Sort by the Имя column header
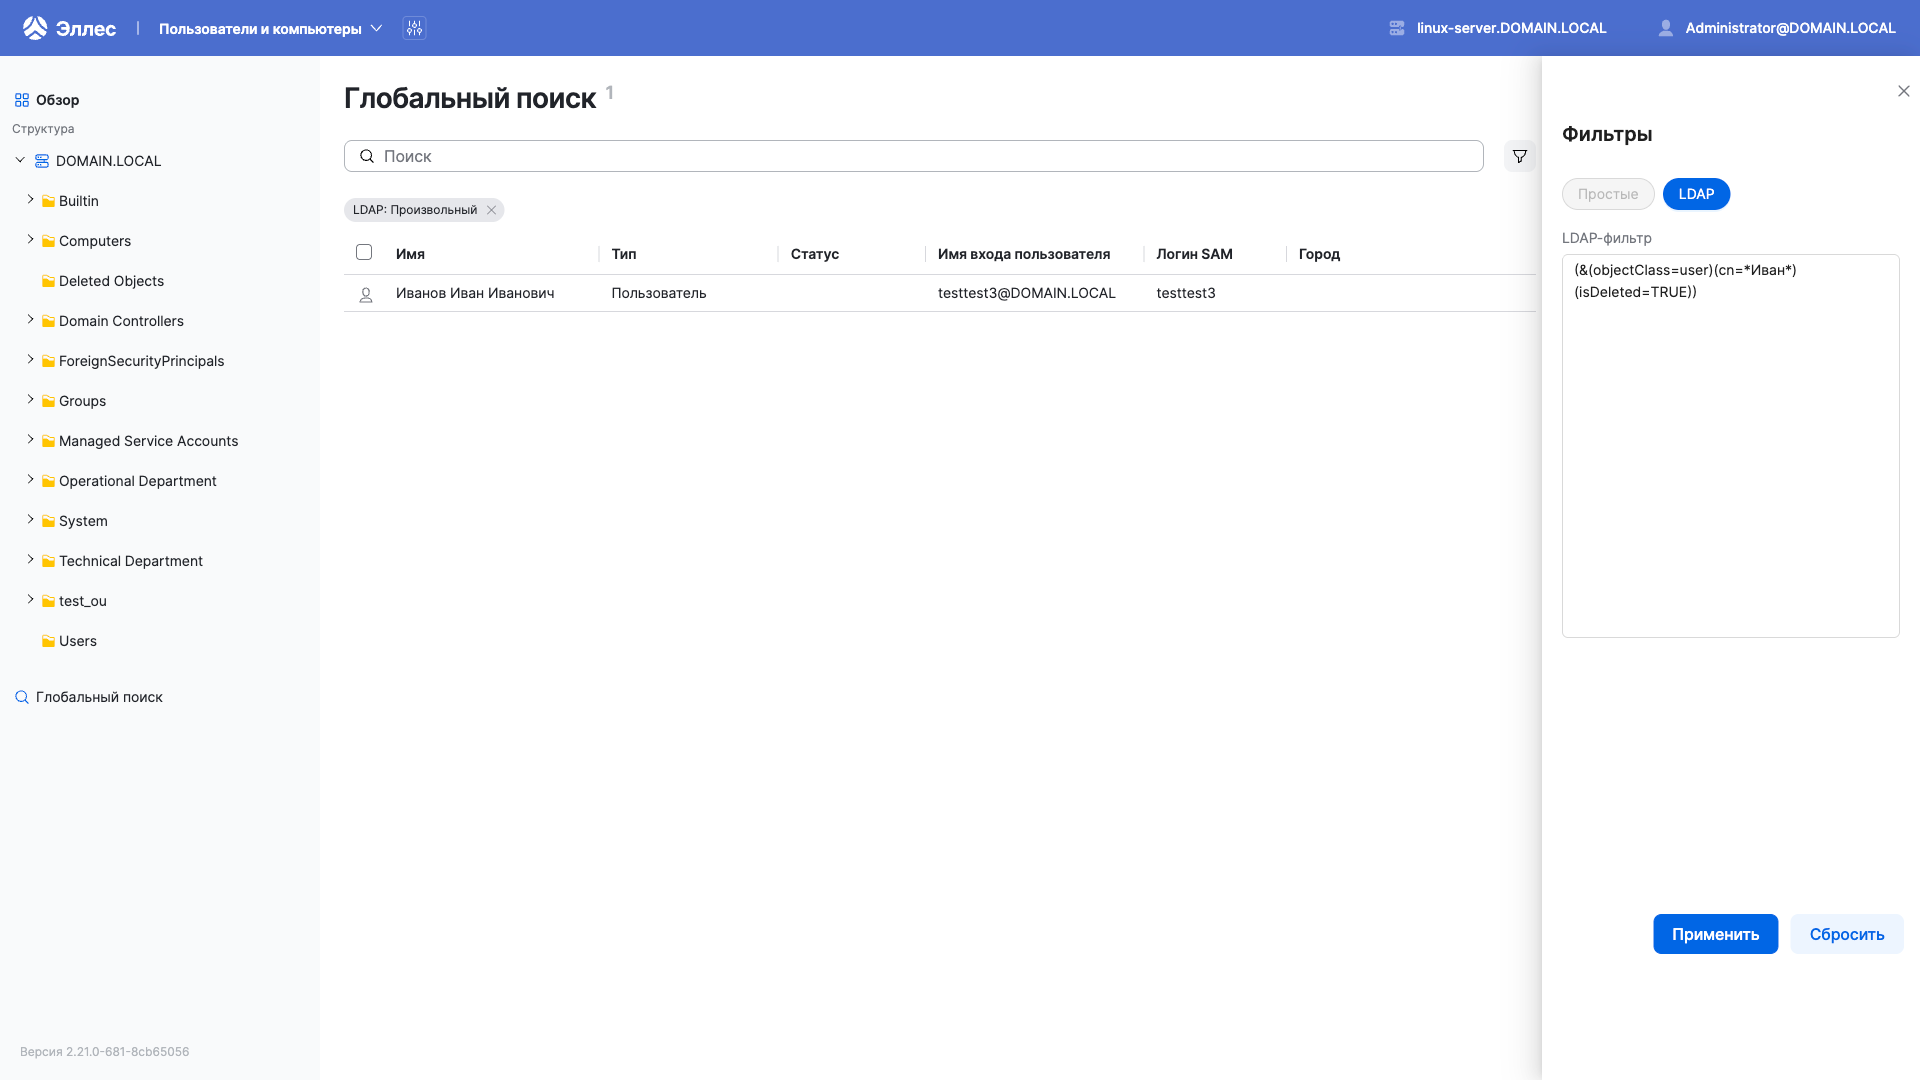Screen dimensions: 1920x1080 (x=410, y=254)
